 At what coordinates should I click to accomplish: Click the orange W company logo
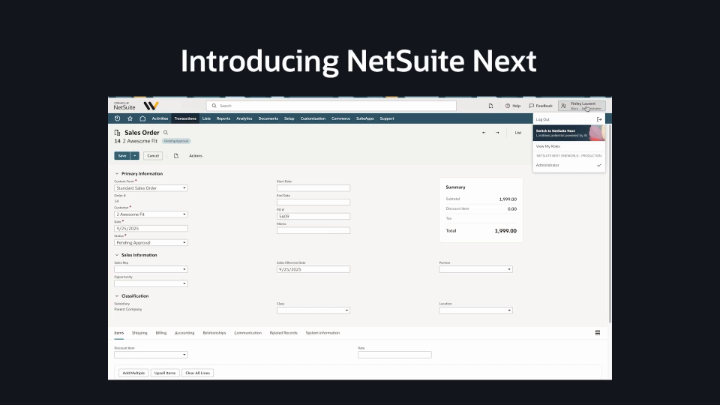(151, 106)
